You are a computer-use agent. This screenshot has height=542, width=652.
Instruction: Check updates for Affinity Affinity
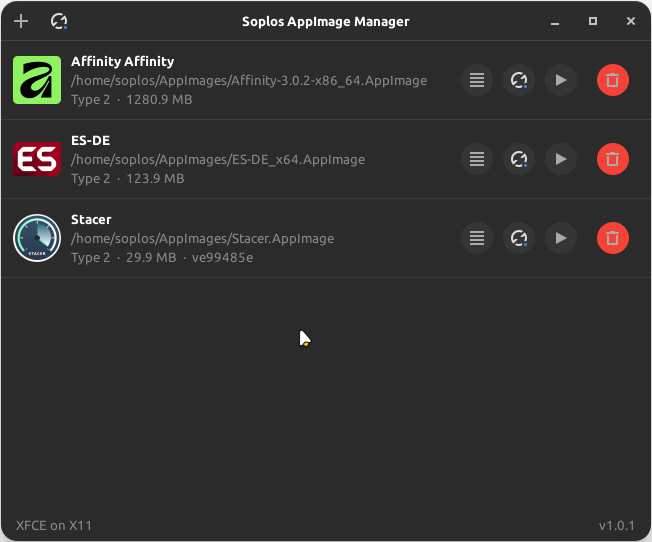tap(519, 80)
